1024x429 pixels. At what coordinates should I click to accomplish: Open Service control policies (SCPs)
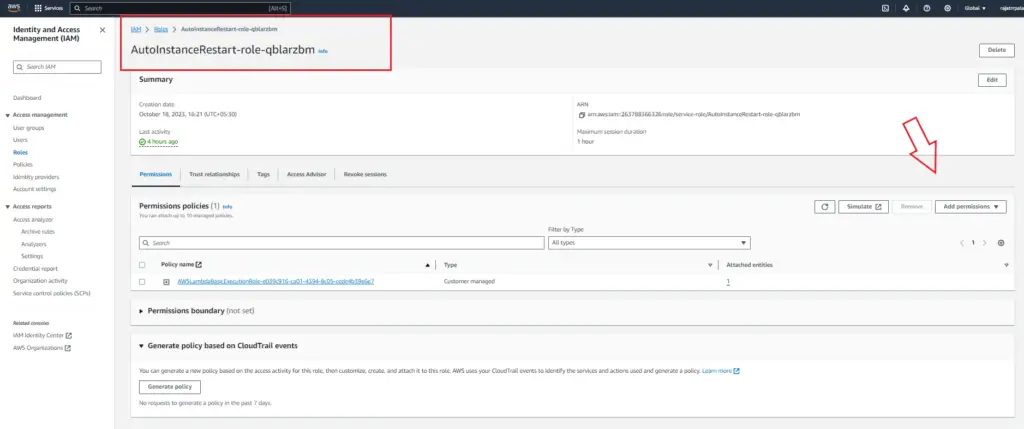[52, 293]
